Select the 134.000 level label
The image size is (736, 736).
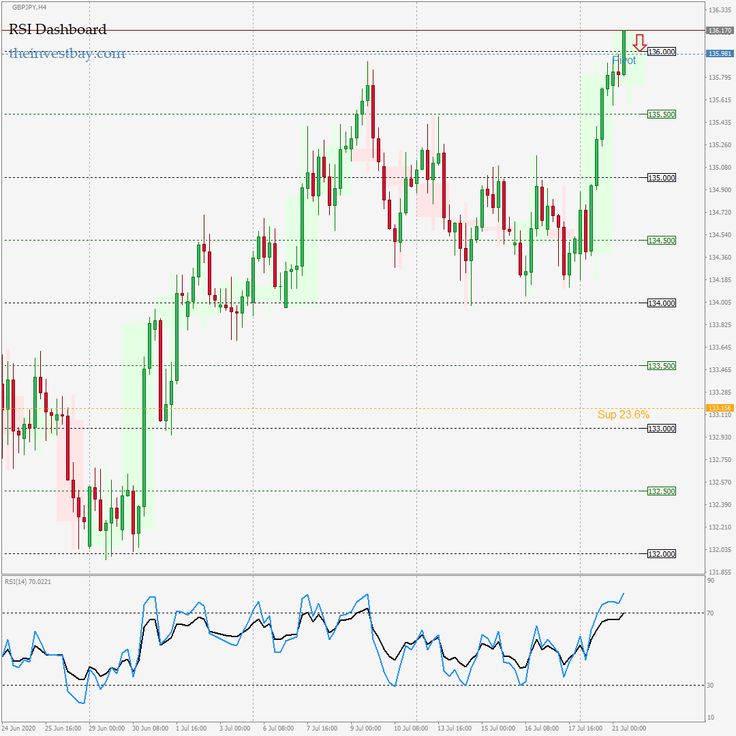(661, 303)
